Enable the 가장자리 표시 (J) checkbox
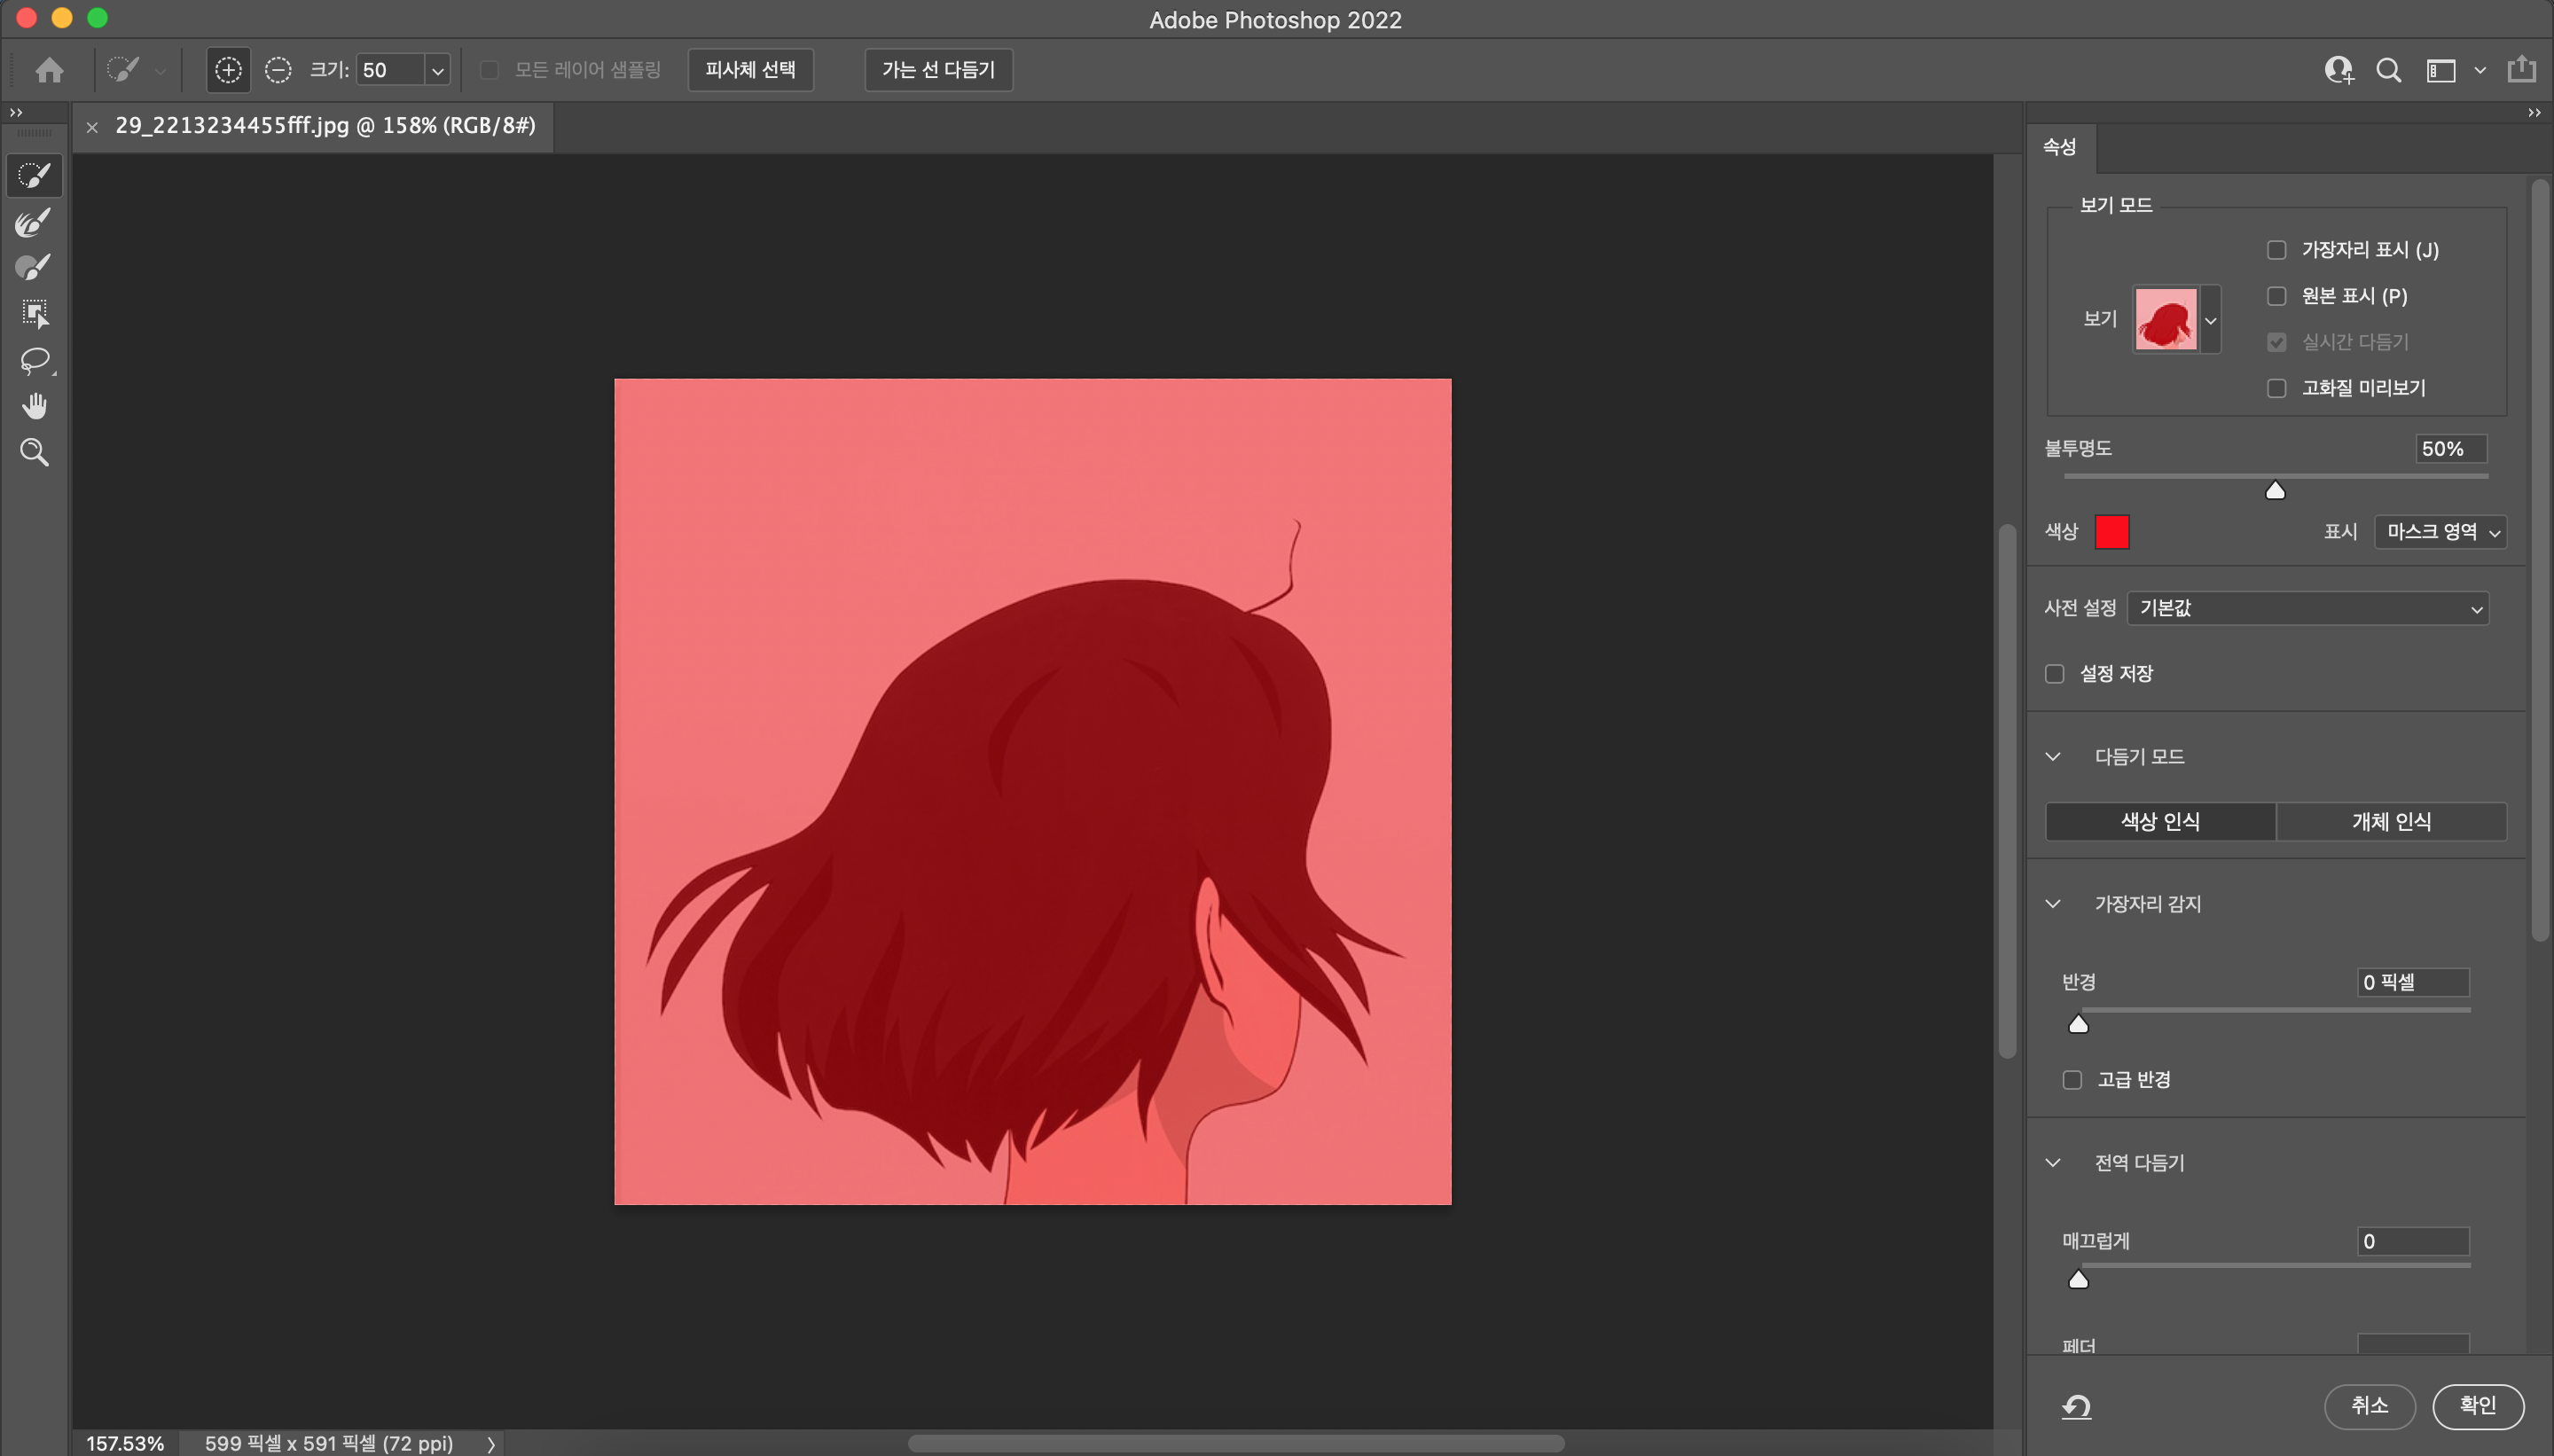The height and width of the screenshot is (1456, 2554). pyautogui.click(x=2276, y=250)
